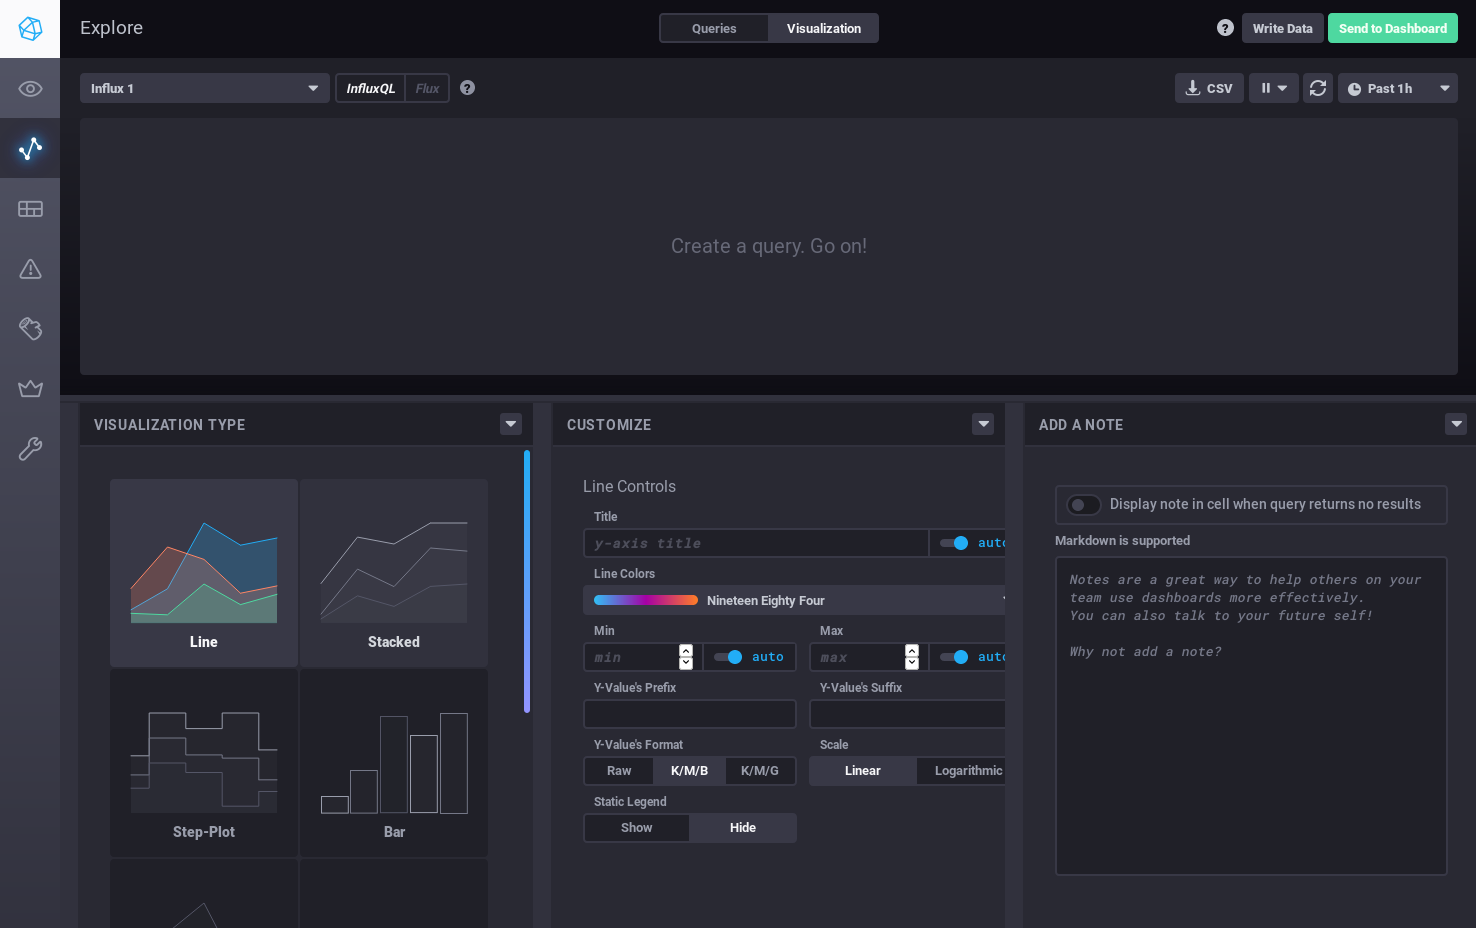This screenshot has height=928, width=1476.
Task: Select the Step-Plot graph type
Action: (204, 762)
